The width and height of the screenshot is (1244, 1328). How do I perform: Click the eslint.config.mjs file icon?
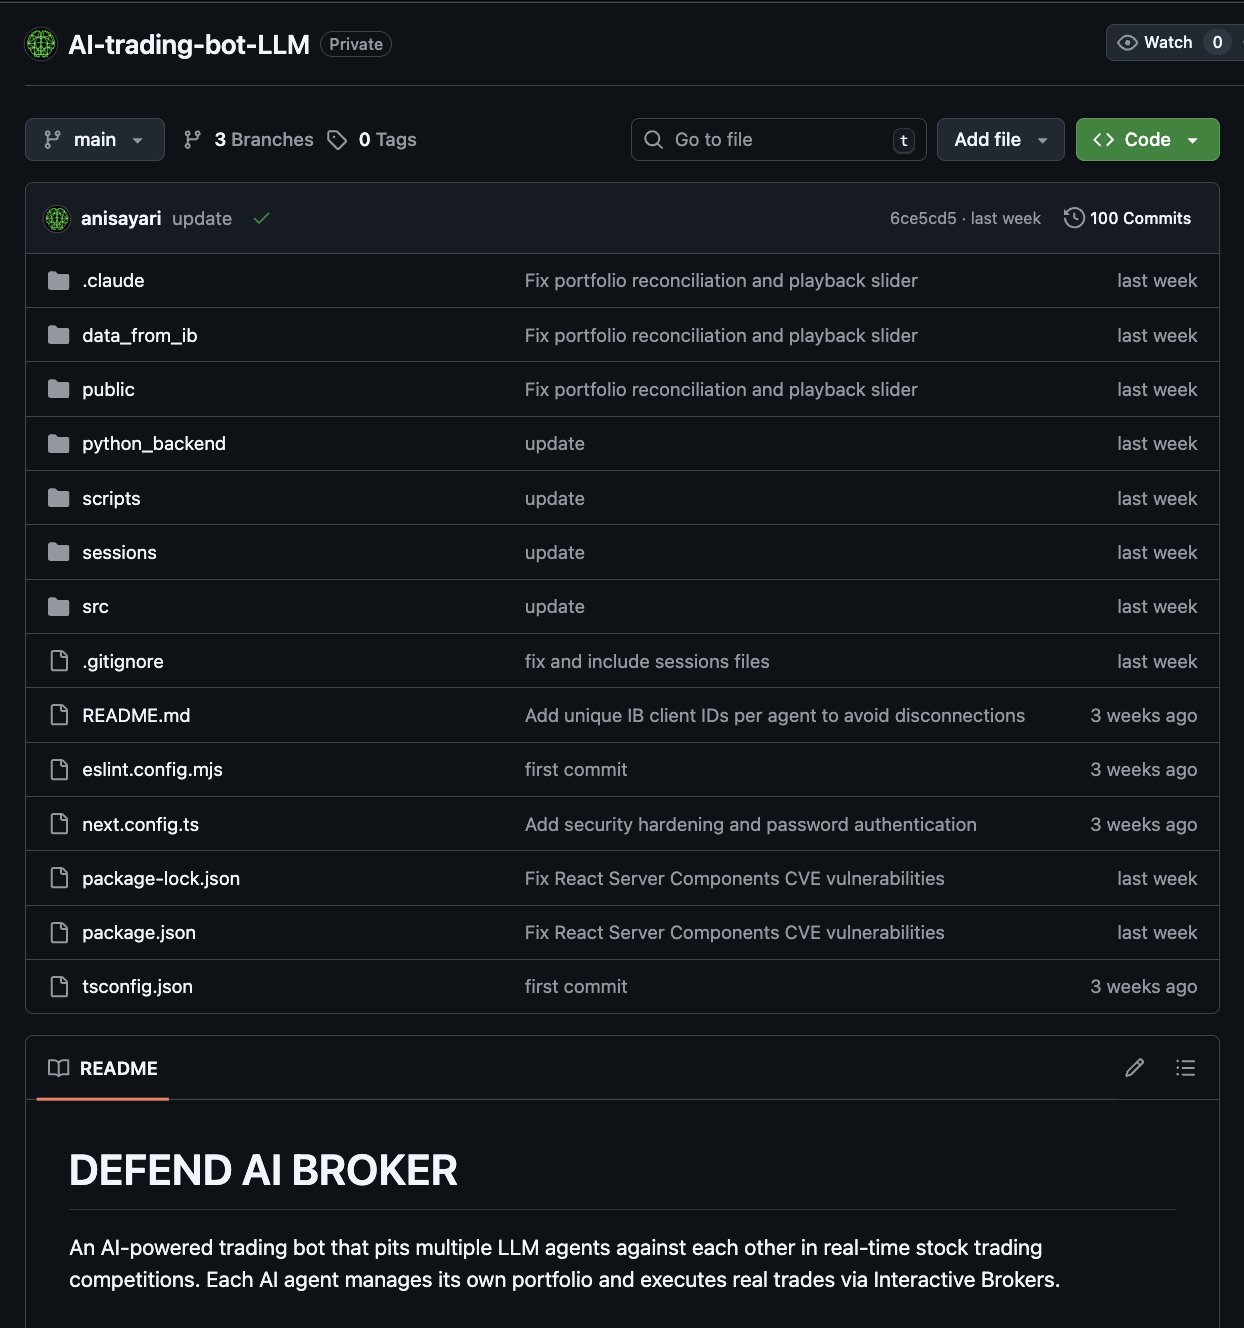point(59,769)
